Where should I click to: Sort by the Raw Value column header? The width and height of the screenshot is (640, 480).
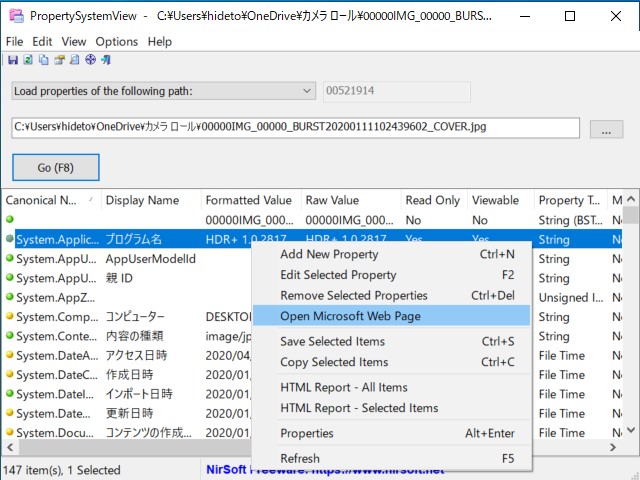pos(351,200)
